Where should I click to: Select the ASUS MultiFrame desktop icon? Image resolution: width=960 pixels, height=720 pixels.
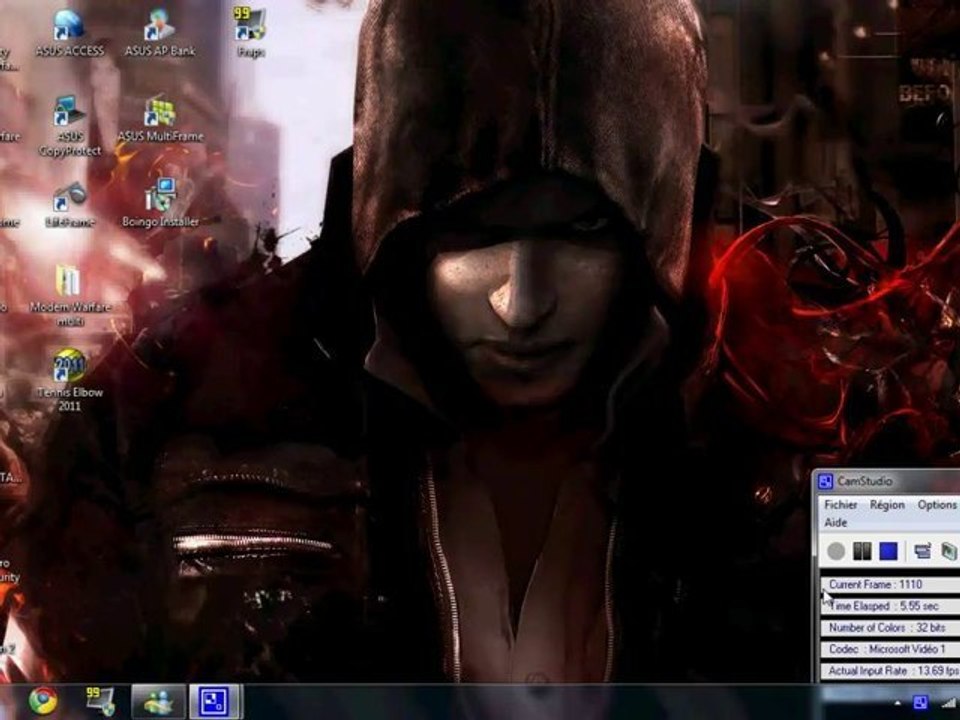160,119
